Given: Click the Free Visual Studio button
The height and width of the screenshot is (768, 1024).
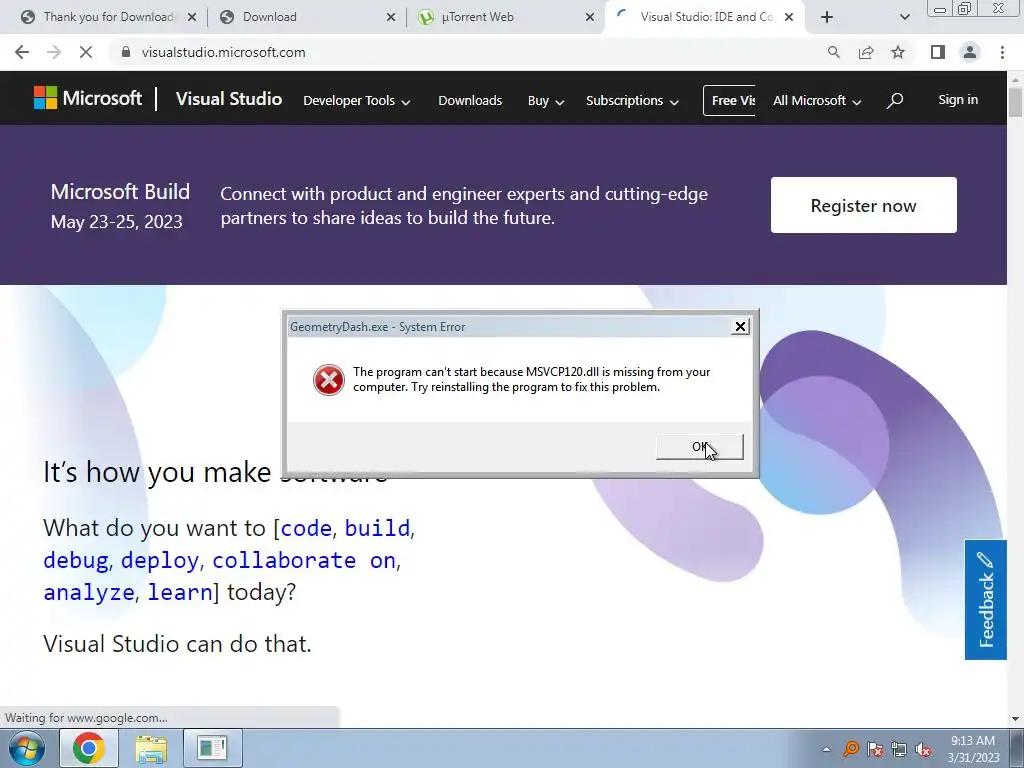Looking at the screenshot, I should 729,101.
